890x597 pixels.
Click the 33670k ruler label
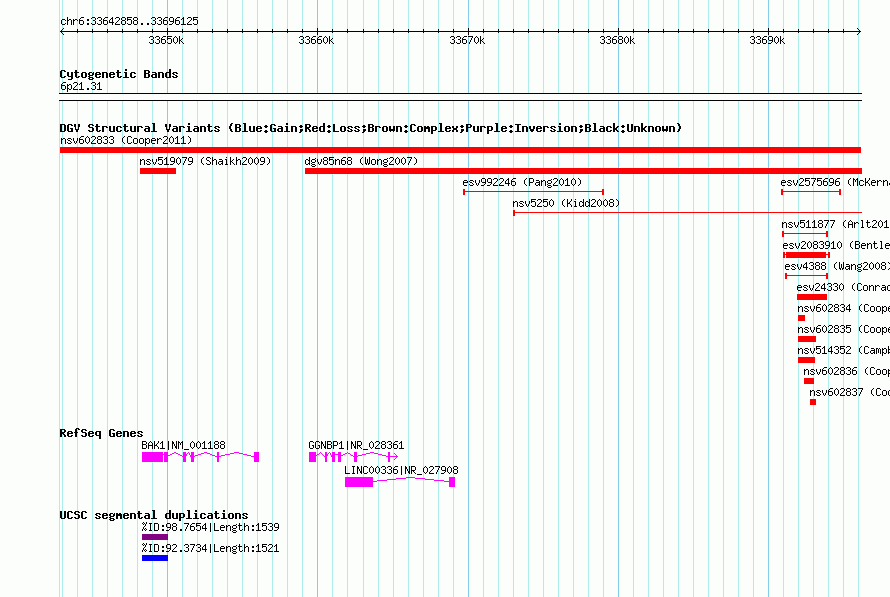[x=467, y=40]
